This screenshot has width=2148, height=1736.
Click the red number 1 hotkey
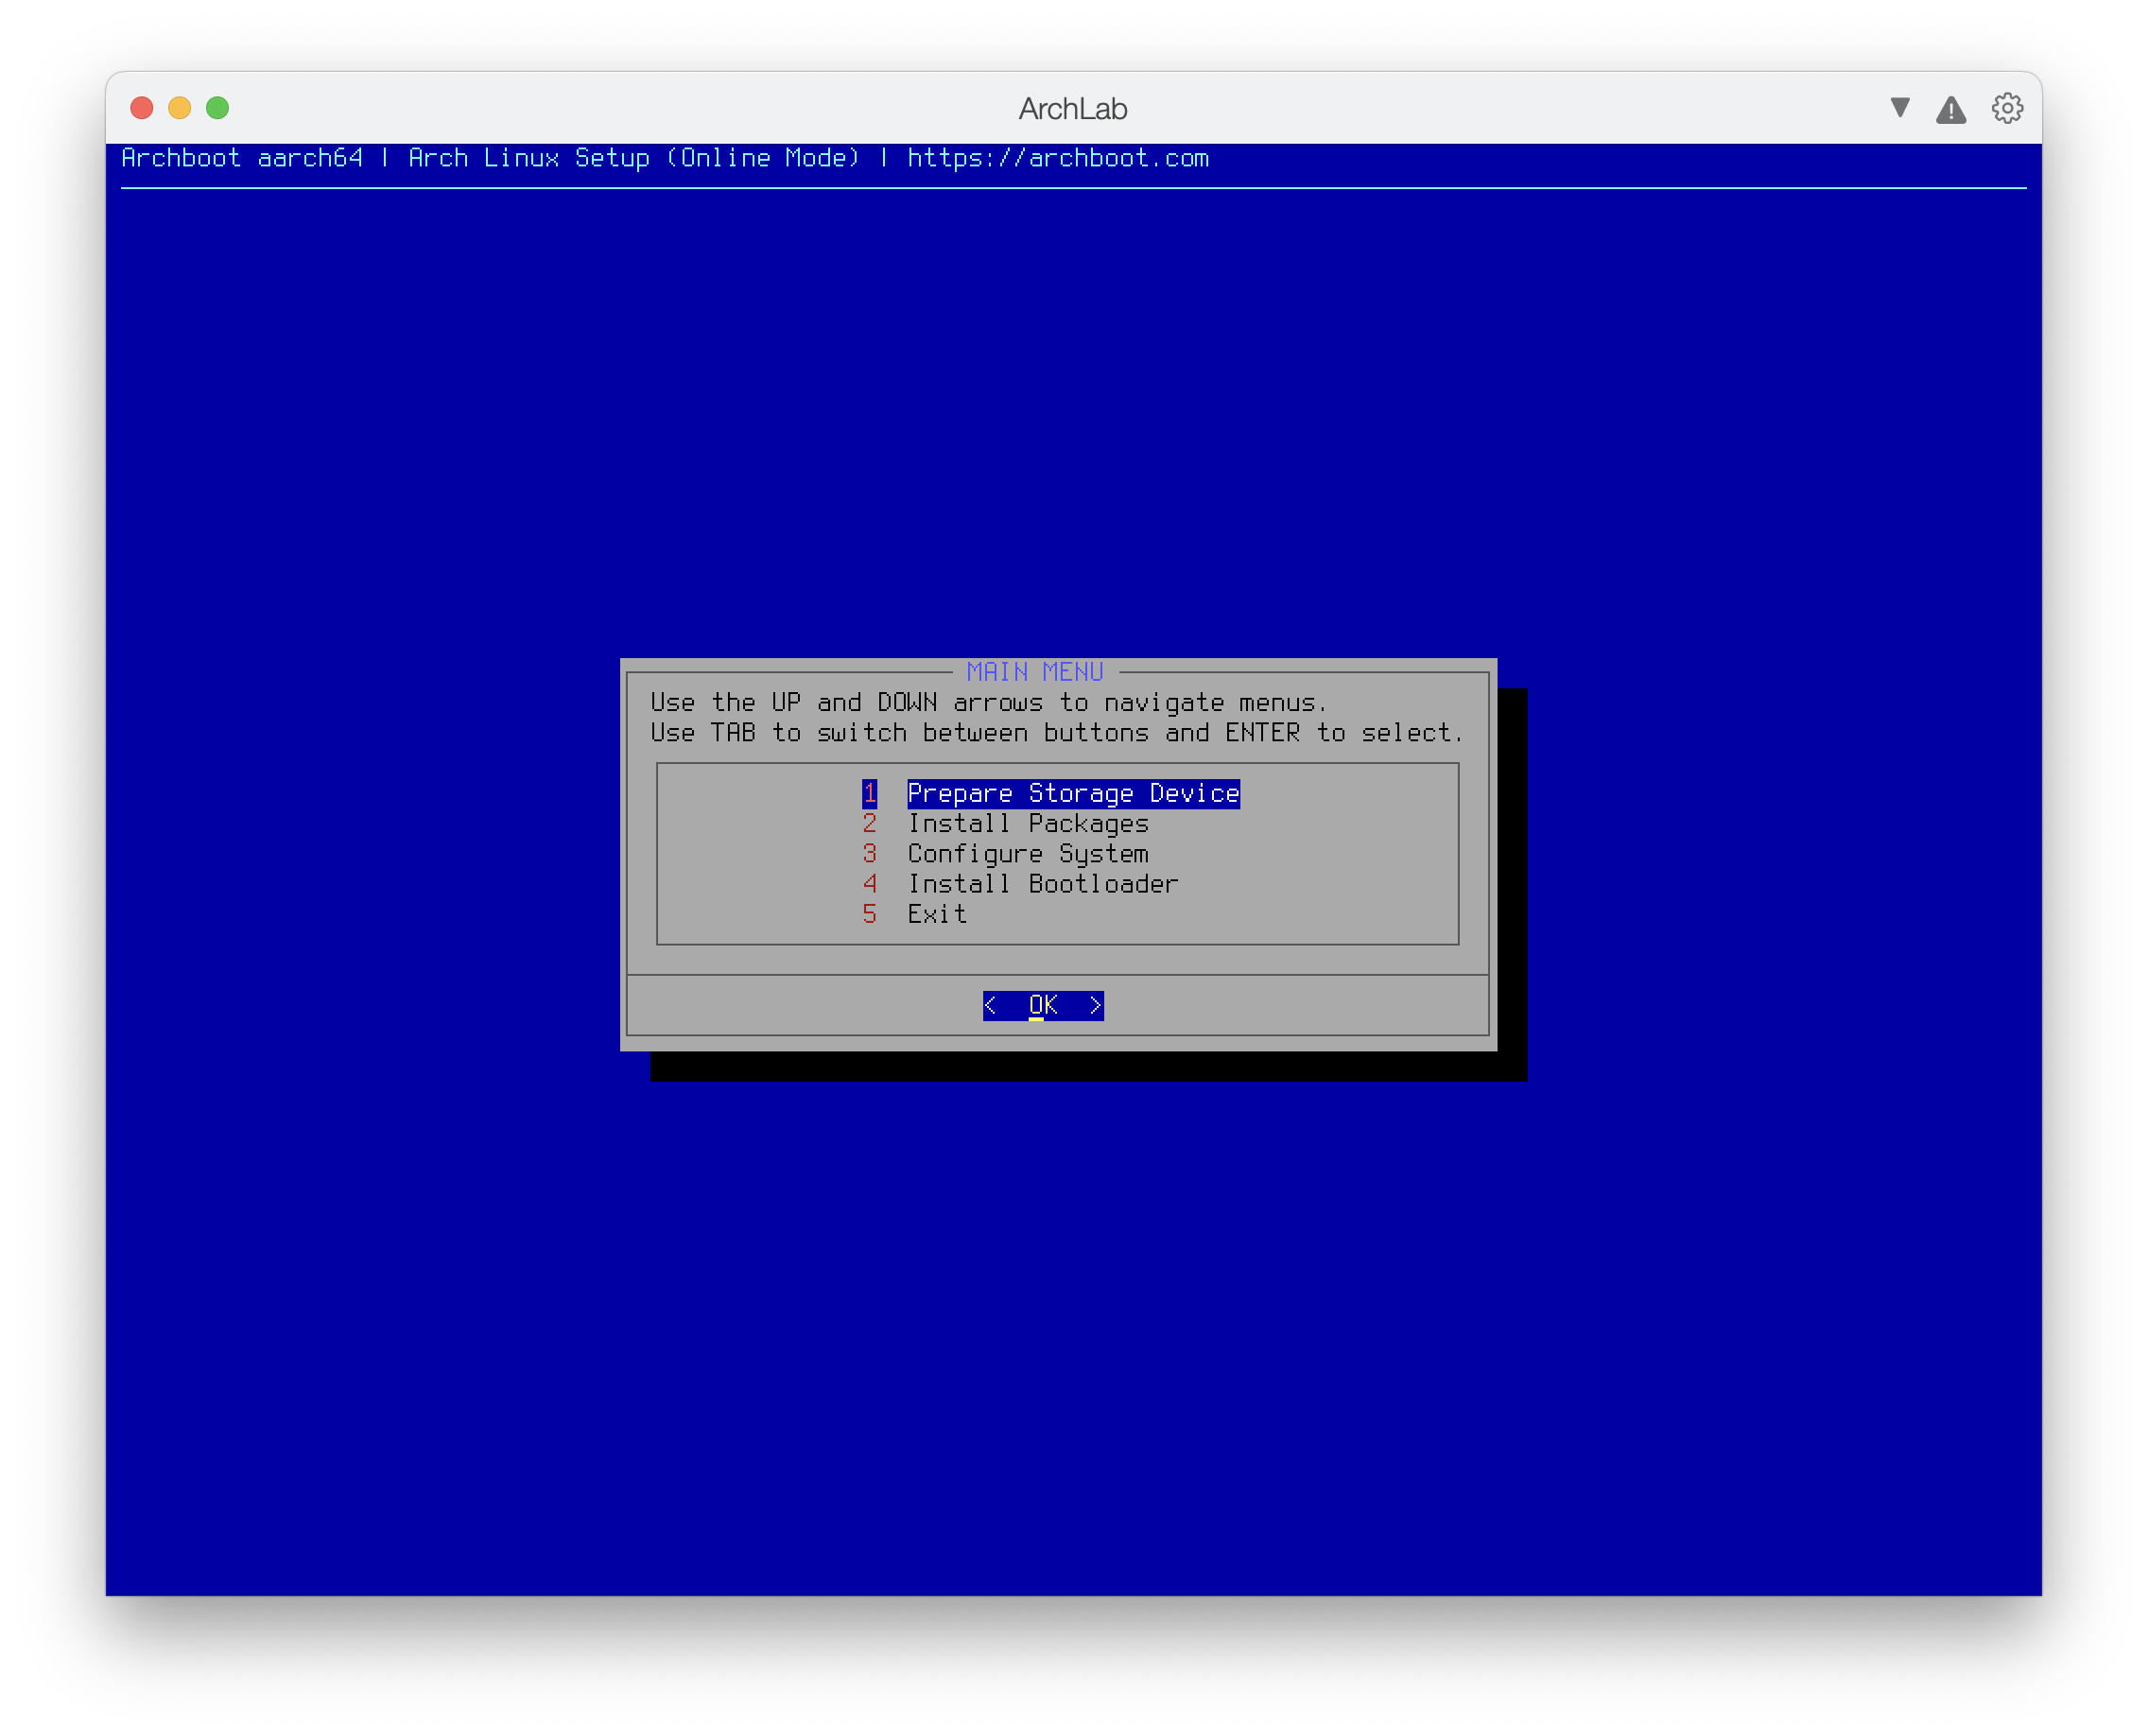[869, 794]
